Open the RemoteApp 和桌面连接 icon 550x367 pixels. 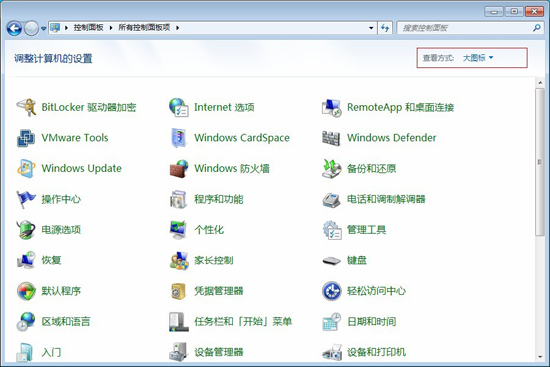[x=331, y=107]
